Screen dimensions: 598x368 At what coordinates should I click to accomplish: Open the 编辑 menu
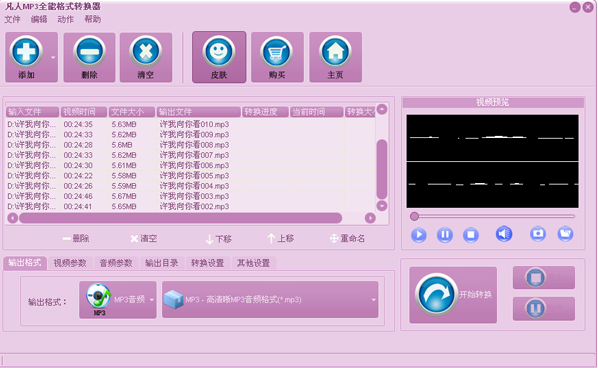coord(39,19)
